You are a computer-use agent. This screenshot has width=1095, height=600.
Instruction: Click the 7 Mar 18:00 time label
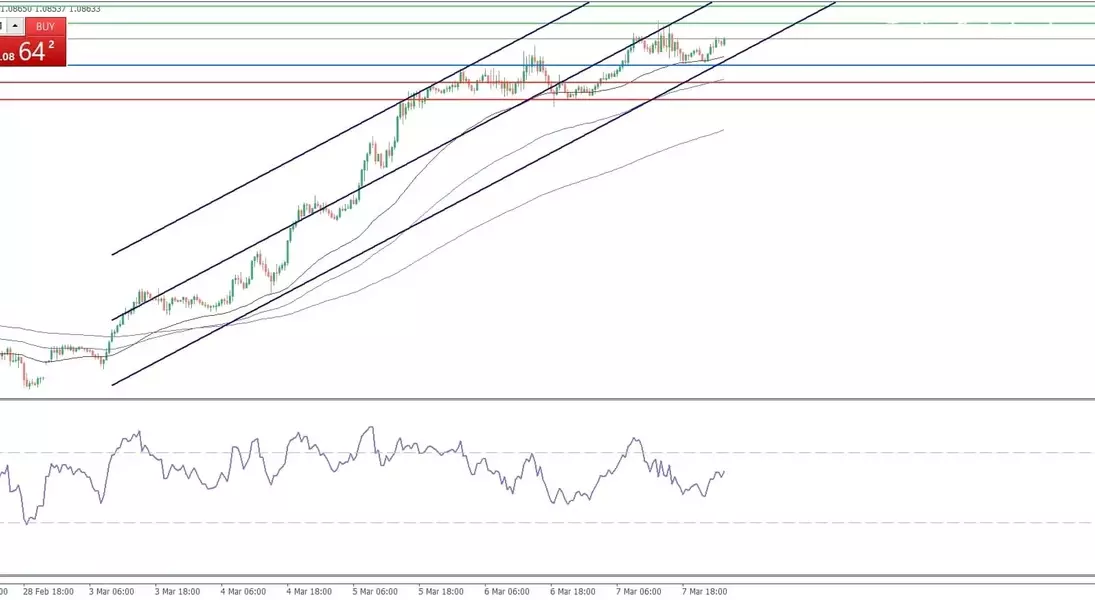pyautogui.click(x=704, y=591)
